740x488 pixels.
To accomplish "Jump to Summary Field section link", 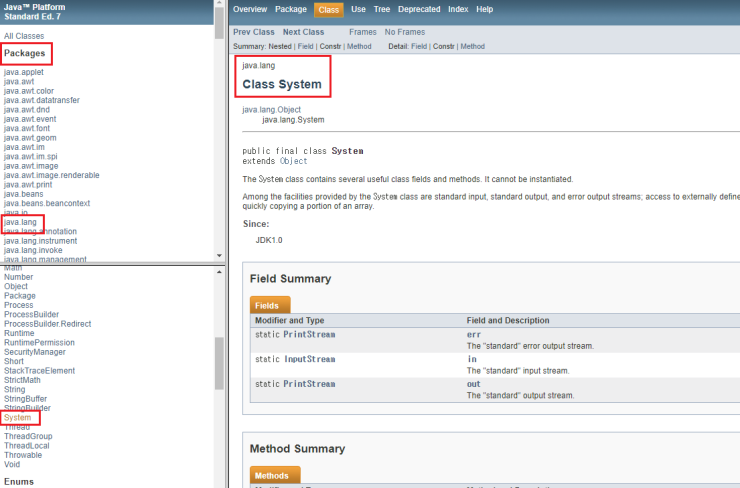I will (305, 46).
